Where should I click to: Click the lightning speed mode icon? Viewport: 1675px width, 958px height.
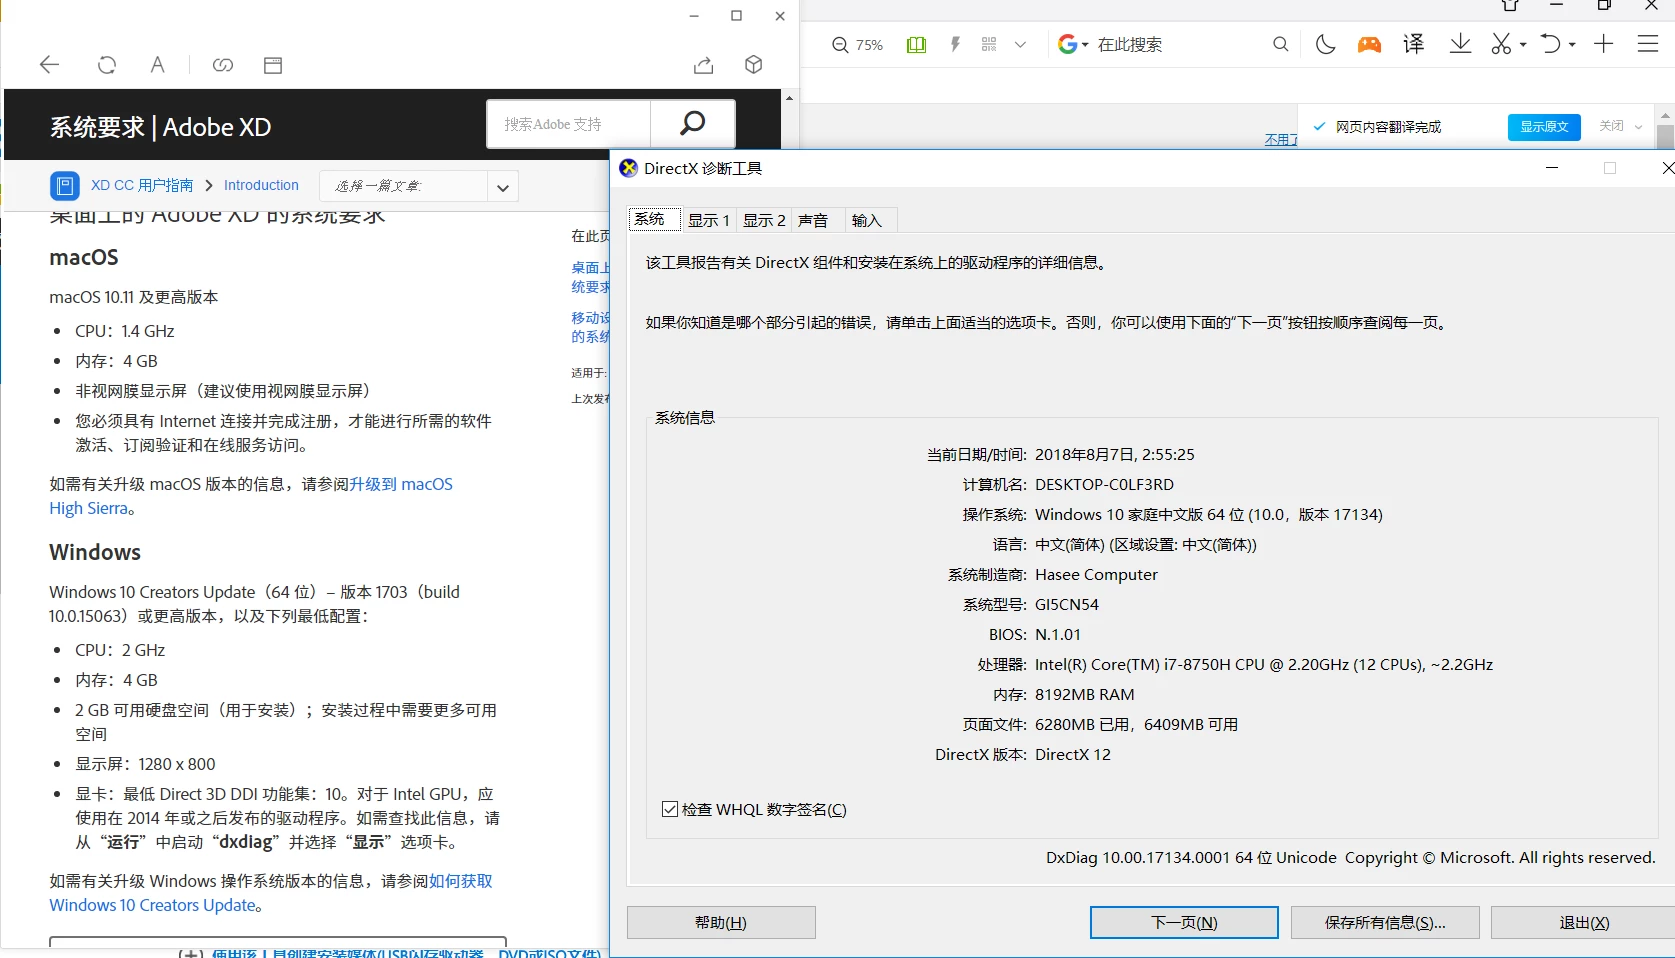[x=955, y=44]
